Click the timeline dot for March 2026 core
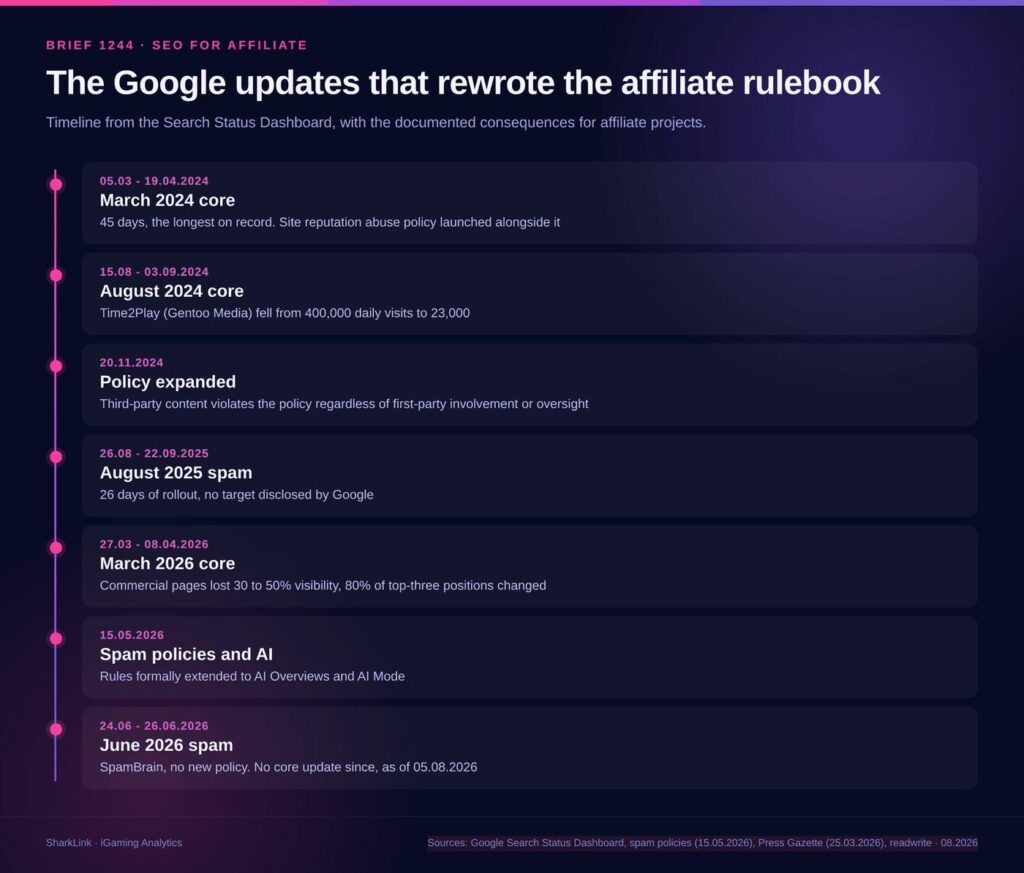 point(56,548)
